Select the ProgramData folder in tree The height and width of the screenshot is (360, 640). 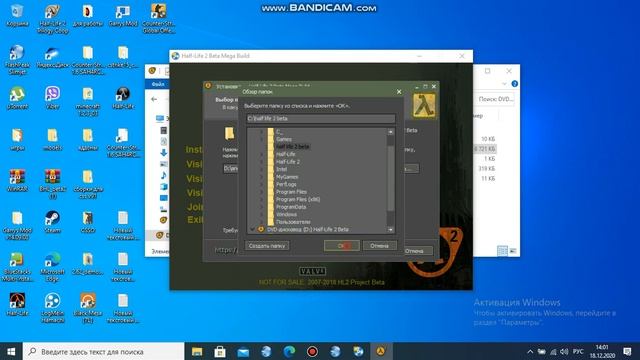[x=291, y=207]
